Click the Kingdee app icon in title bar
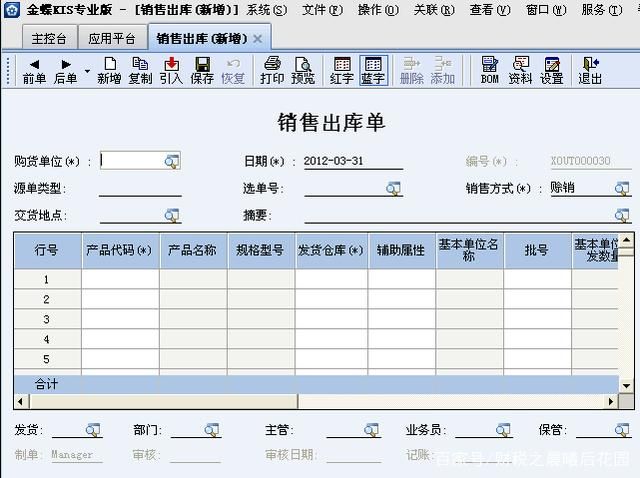 pyautogui.click(x=11, y=9)
